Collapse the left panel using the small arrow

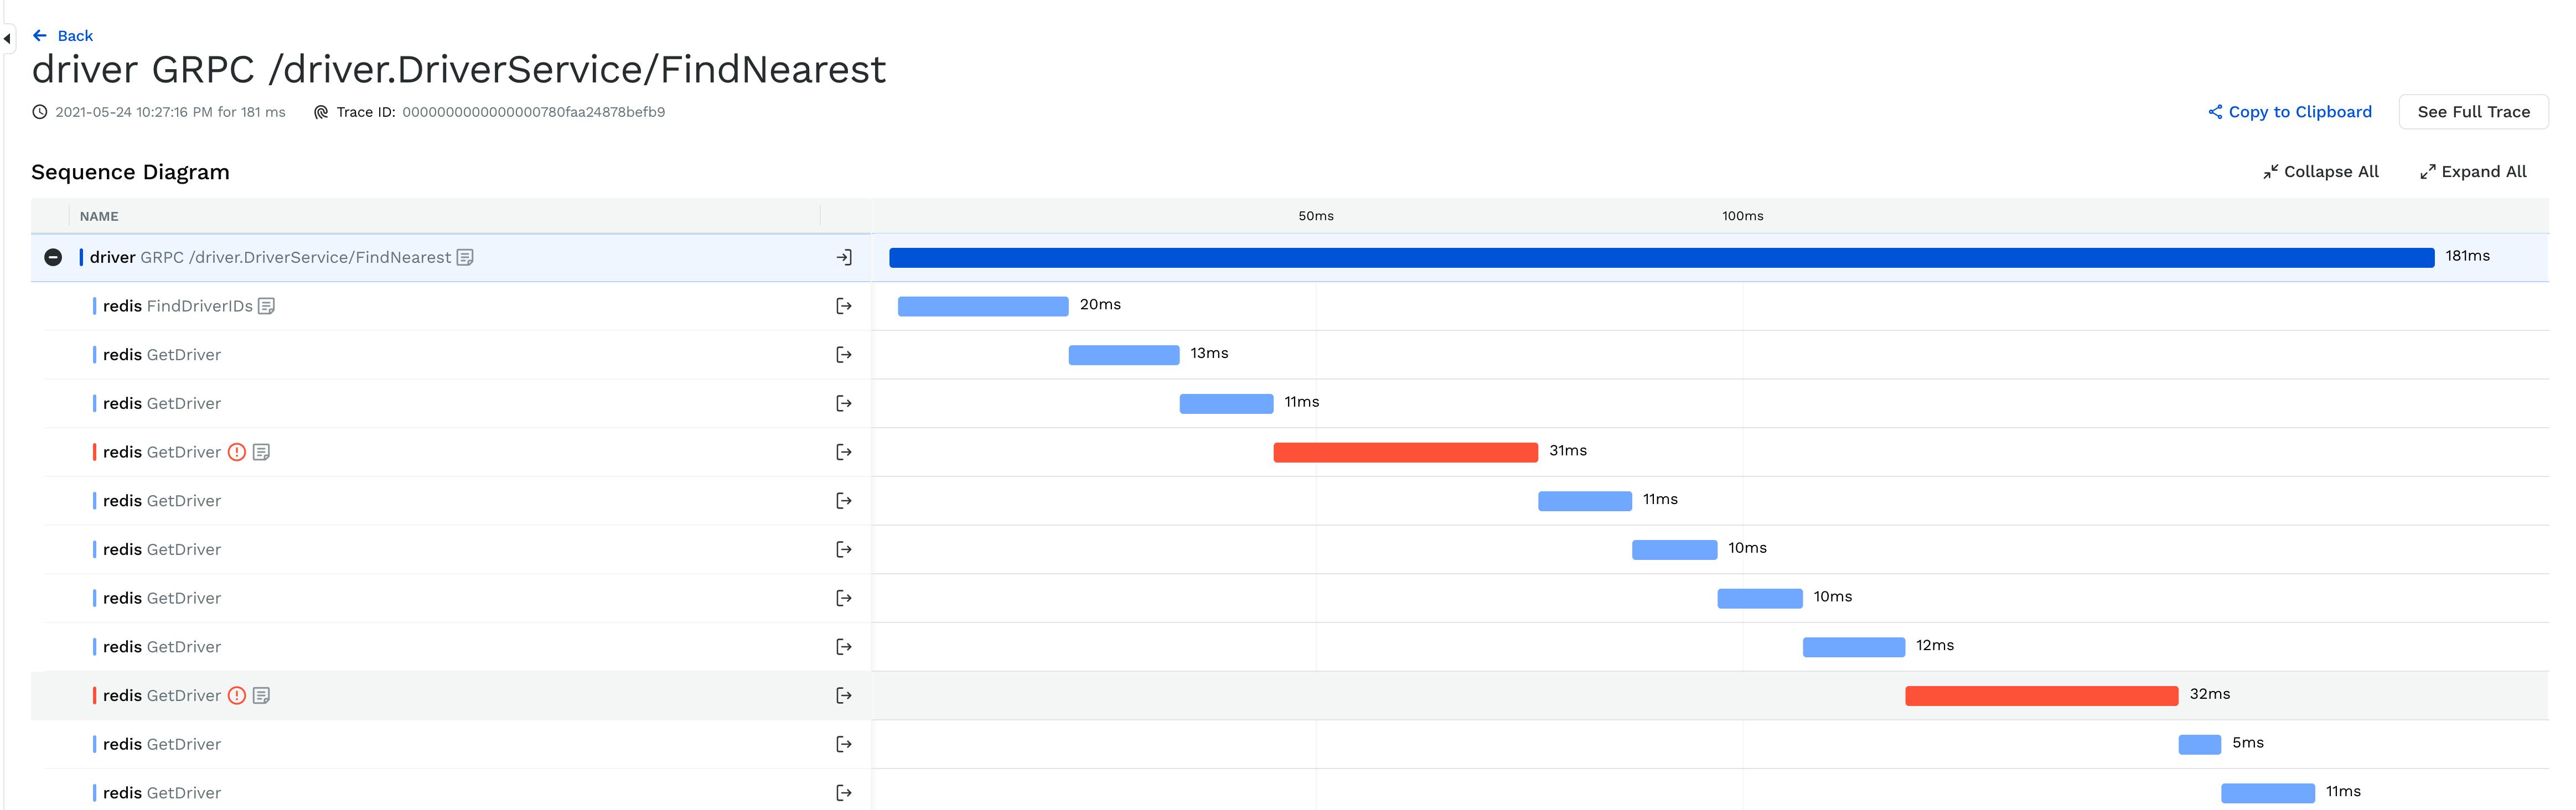click(7, 38)
